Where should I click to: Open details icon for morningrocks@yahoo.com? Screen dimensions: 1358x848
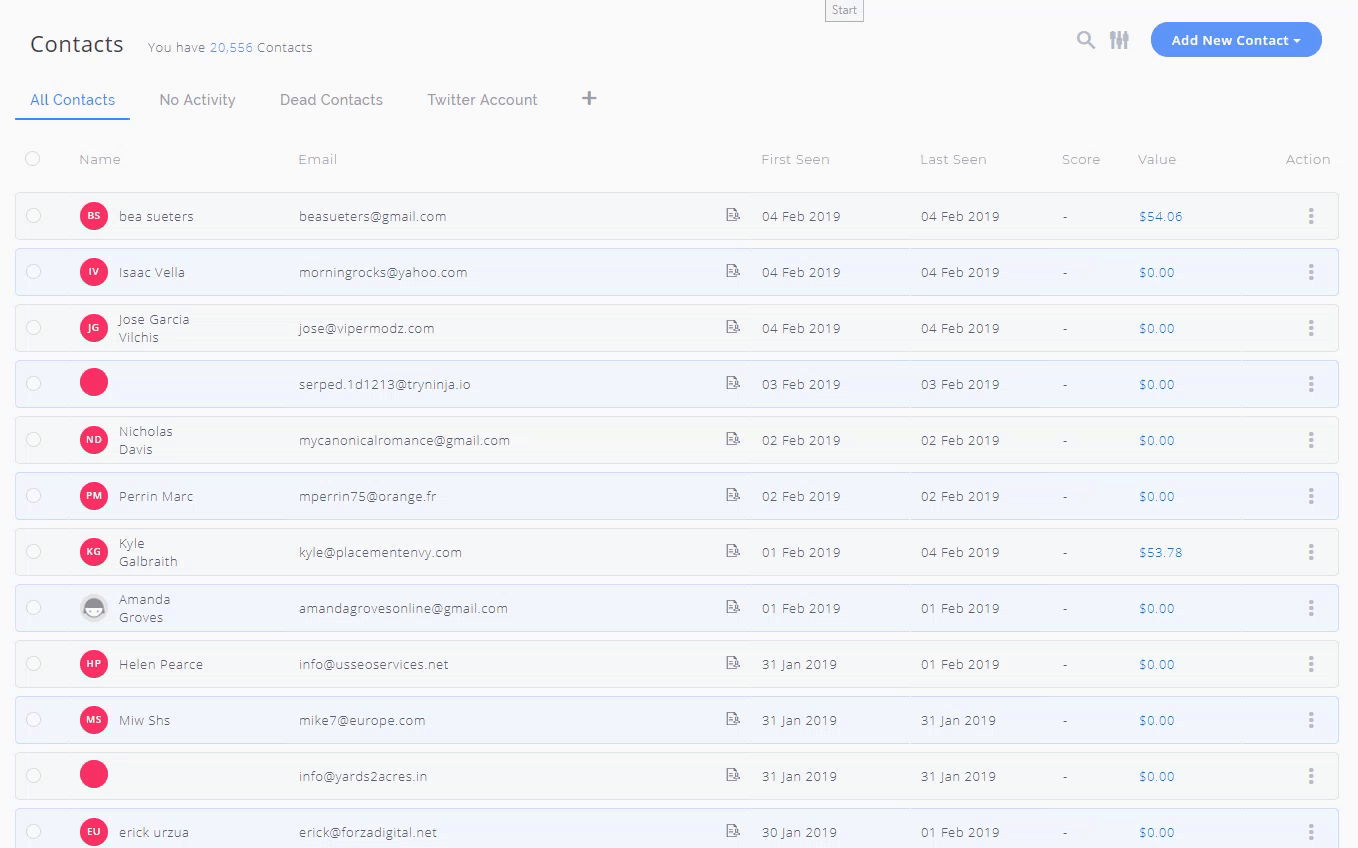[733, 271]
